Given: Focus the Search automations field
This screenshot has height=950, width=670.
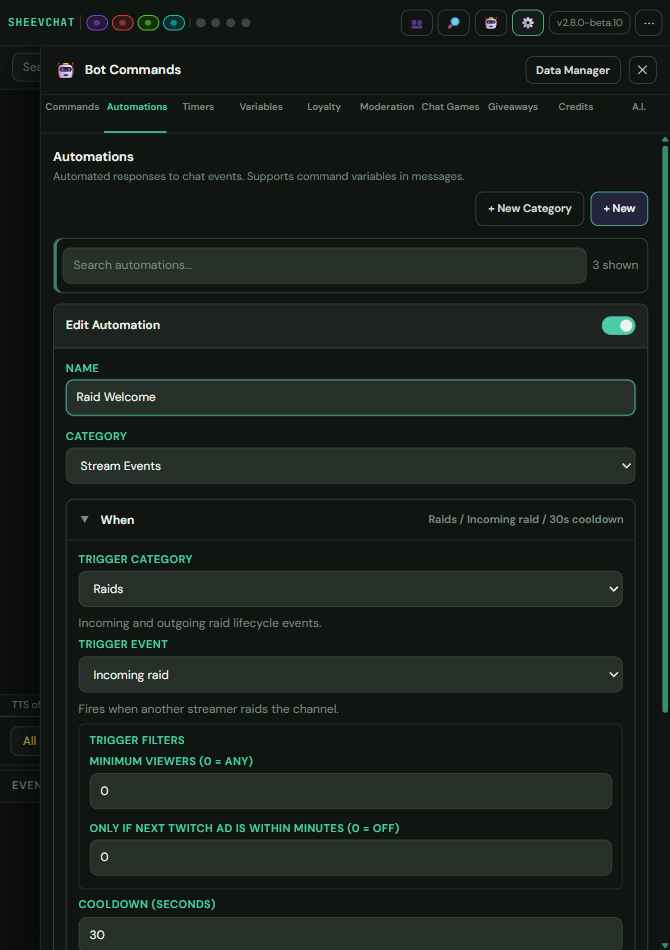Looking at the screenshot, I should coord(324,265).
